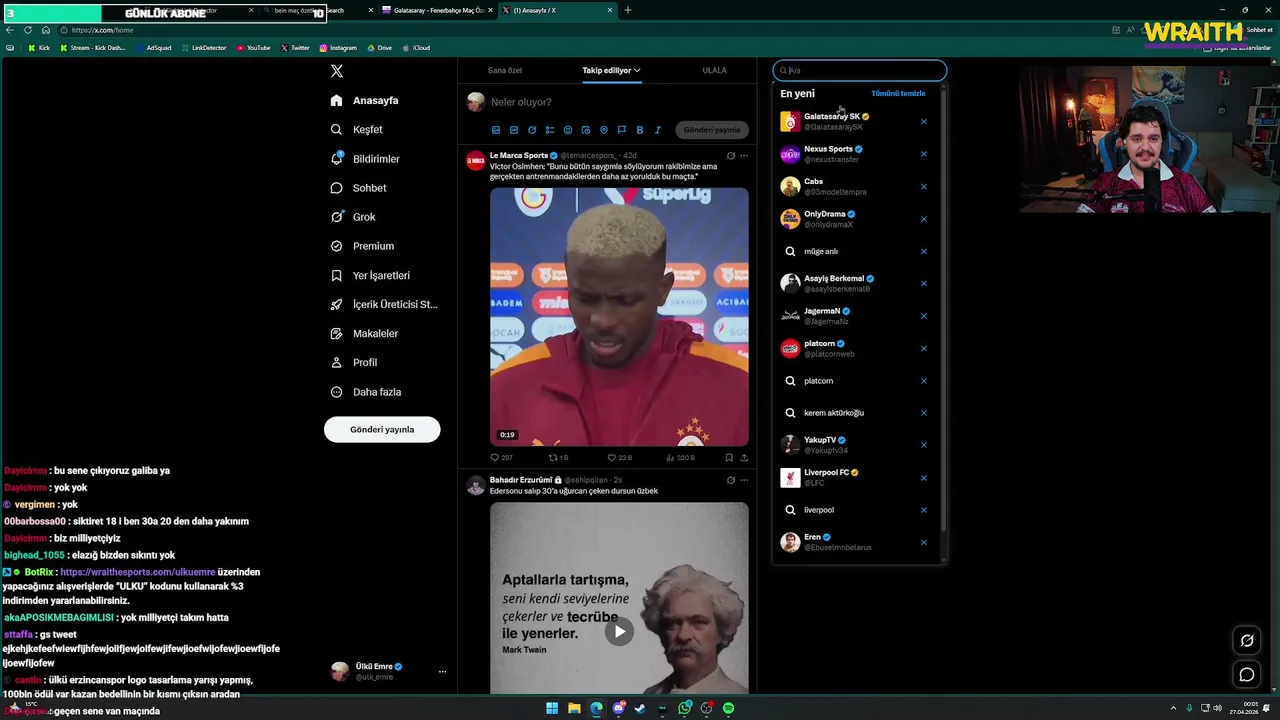Remove Cabs from recent searches
Viewport: 1280px width, 720px height.
click(924, 187)
